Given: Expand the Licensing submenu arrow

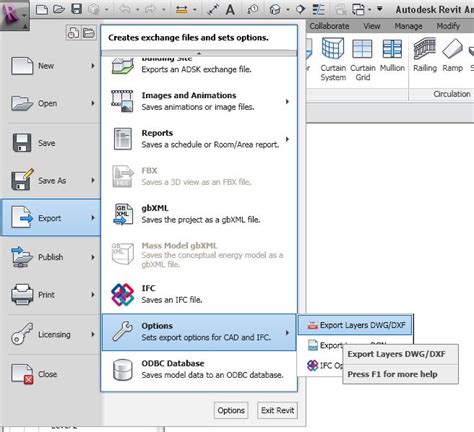Looking at the screenshot, I should click(93, 334).
